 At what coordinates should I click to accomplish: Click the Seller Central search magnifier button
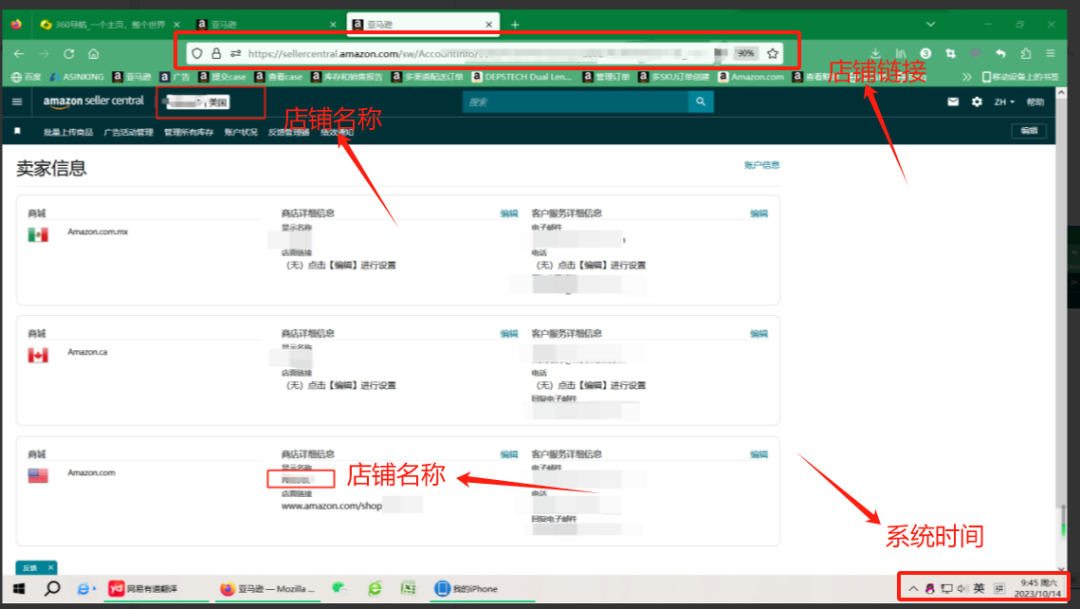(700, 102)
